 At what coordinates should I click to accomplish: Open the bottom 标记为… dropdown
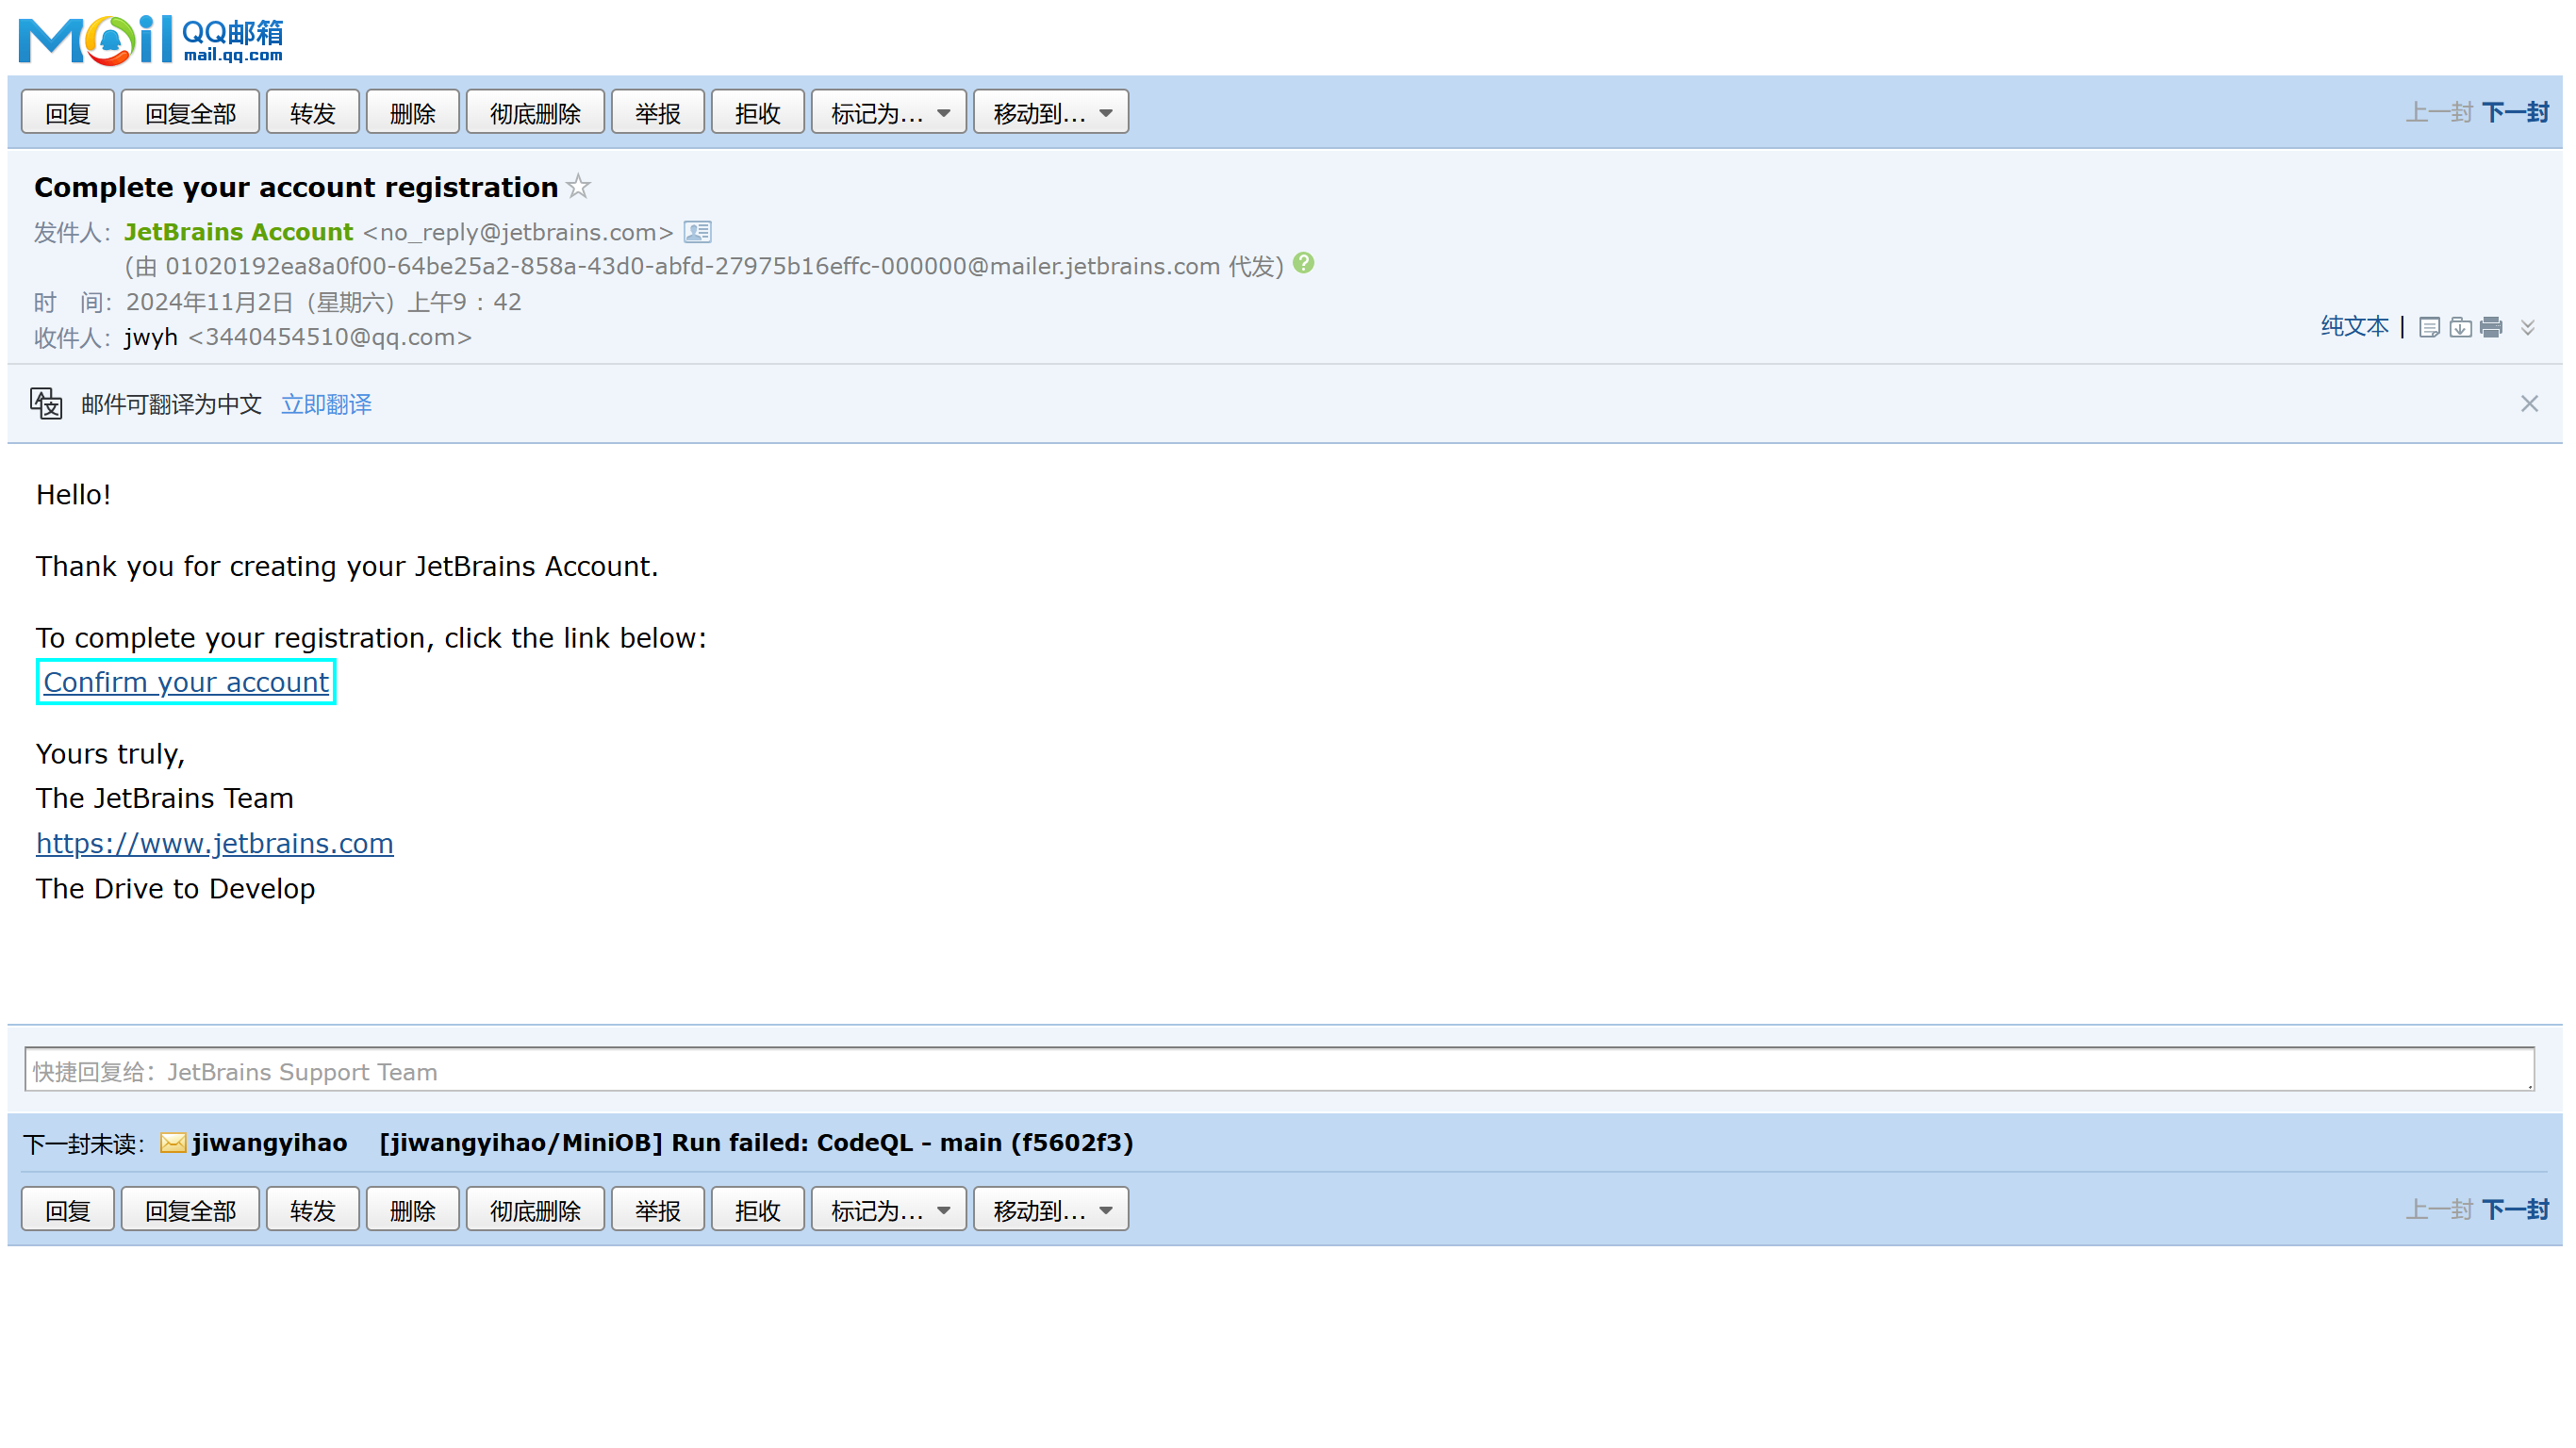point(889,1210)
